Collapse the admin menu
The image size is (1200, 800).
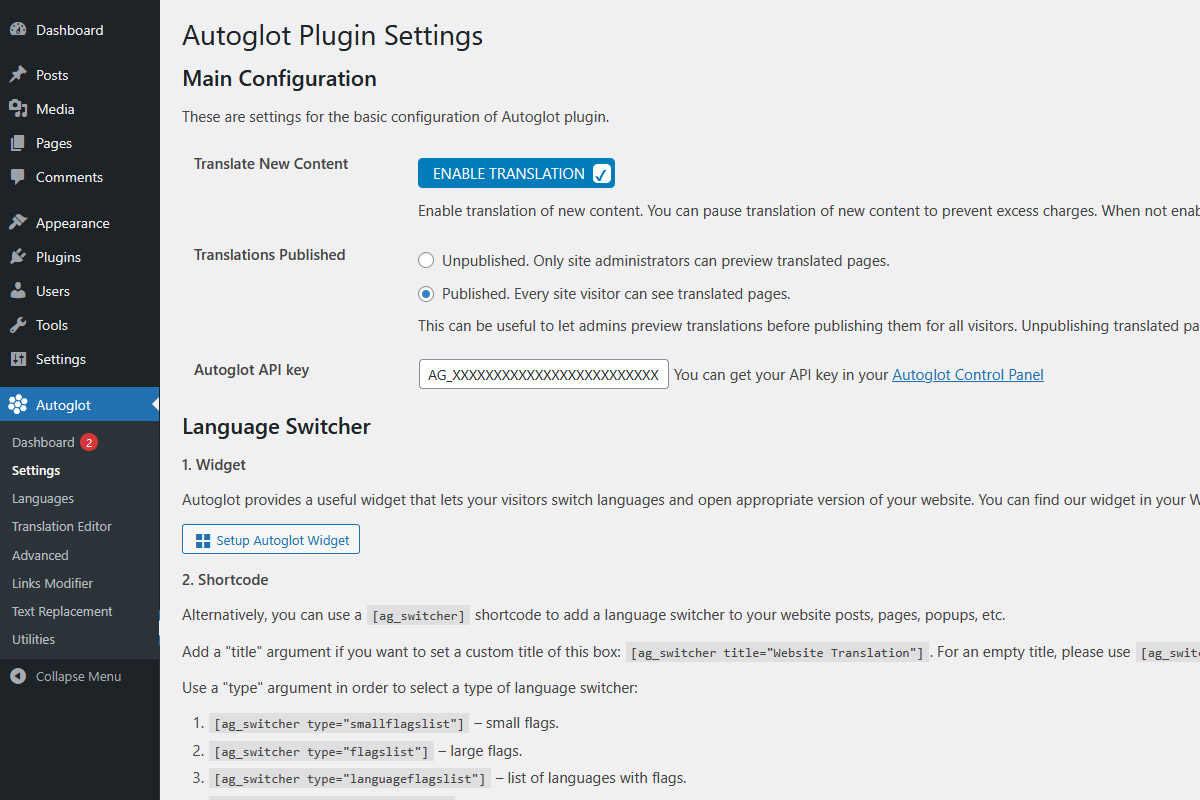[x=66, y=676]
